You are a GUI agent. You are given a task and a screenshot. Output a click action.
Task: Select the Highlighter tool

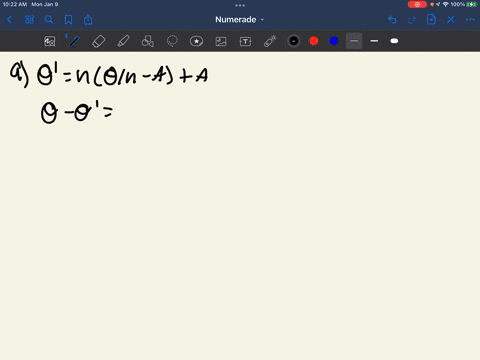[123, 41]
